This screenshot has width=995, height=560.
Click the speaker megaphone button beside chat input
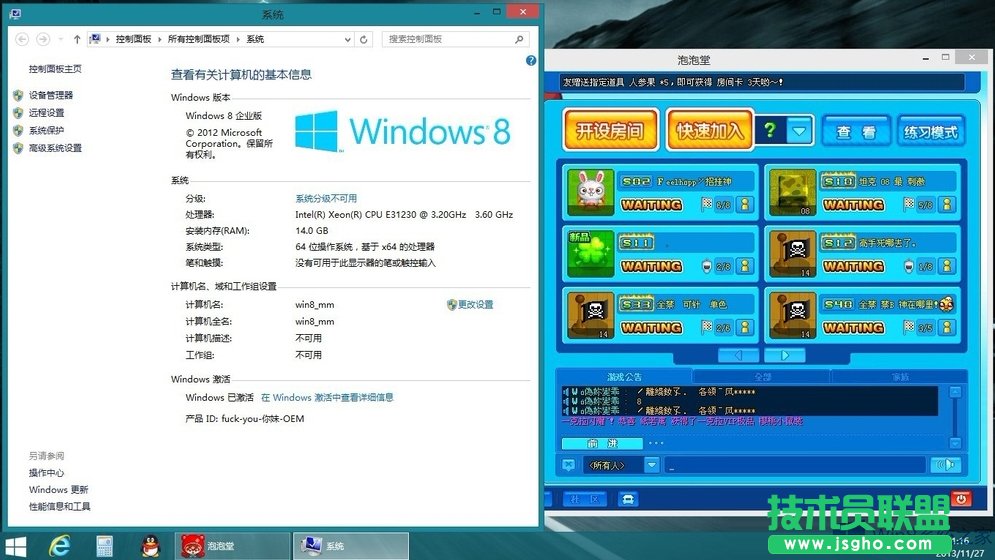pos(946,465)
